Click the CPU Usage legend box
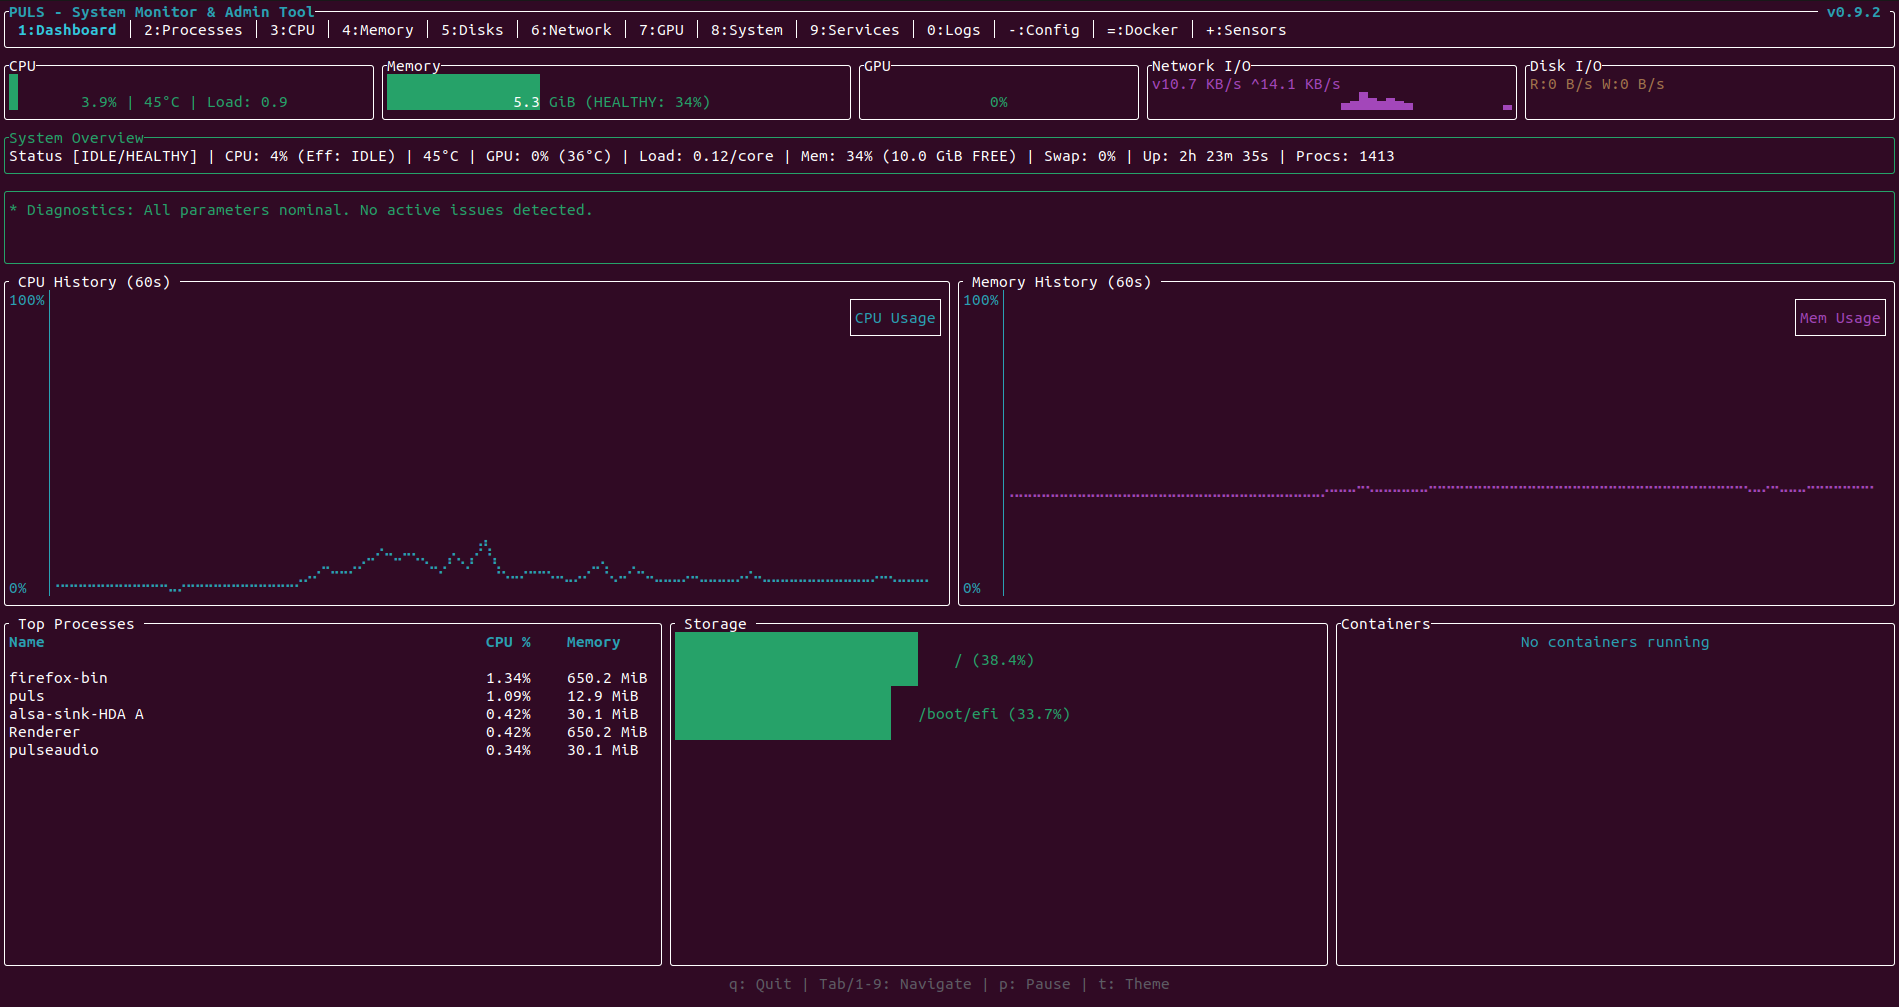 coord(895,318)
